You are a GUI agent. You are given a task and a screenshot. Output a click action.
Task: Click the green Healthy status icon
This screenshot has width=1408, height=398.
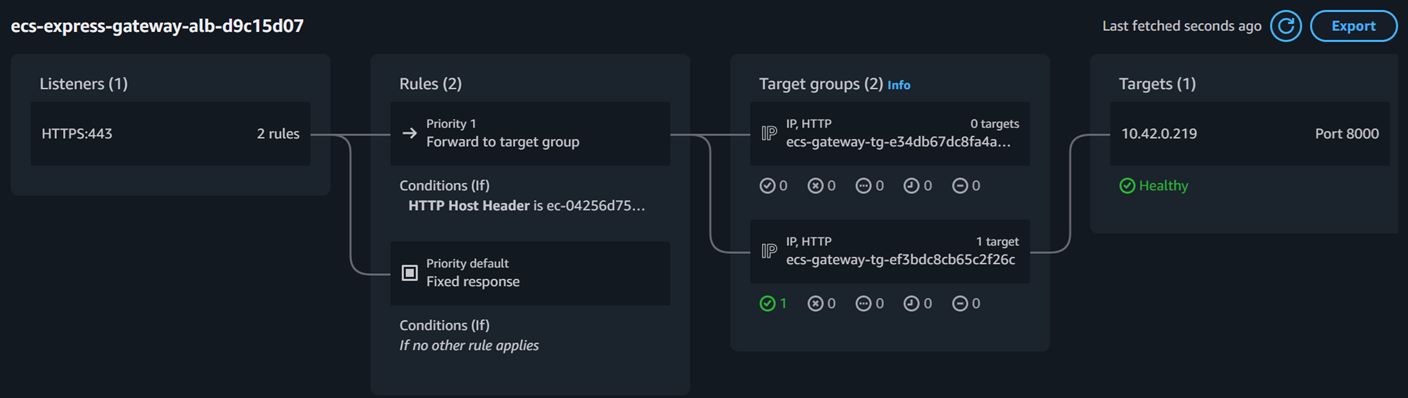(1127, 186)
